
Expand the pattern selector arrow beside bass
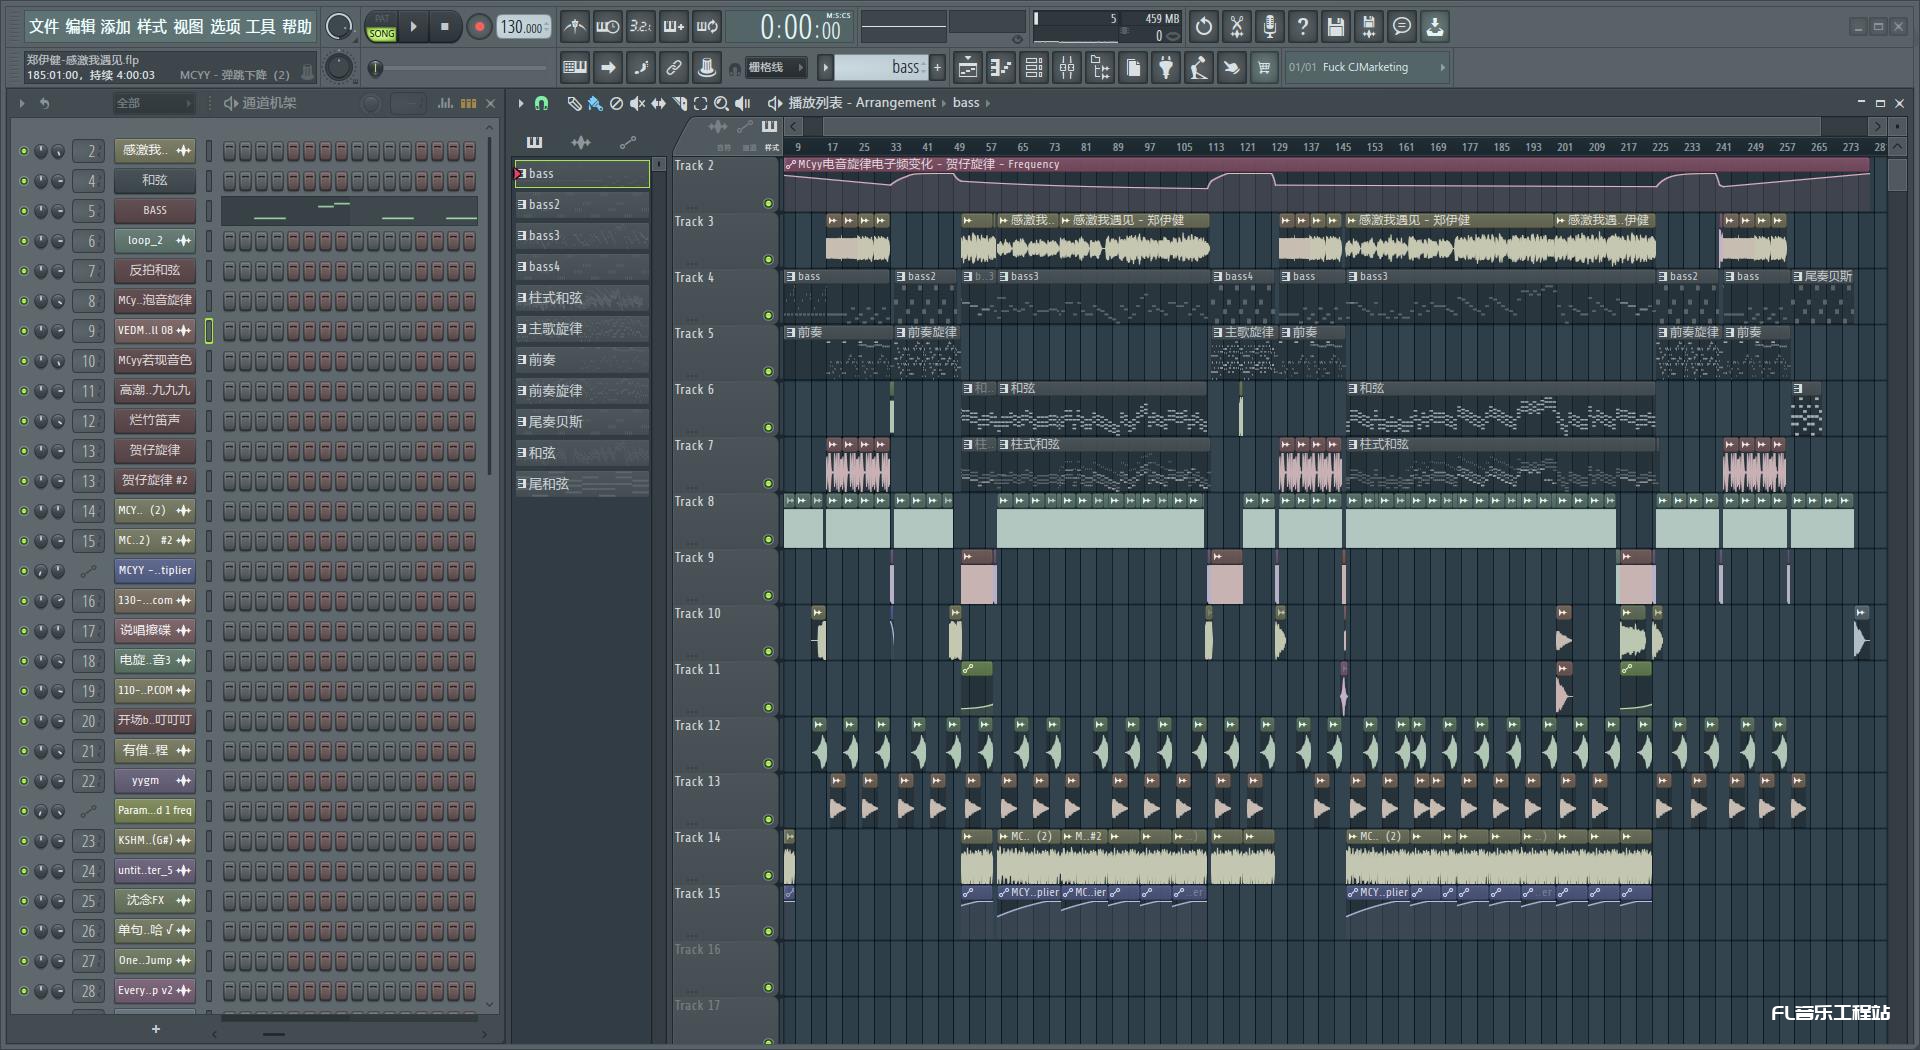tap(825, 68)
